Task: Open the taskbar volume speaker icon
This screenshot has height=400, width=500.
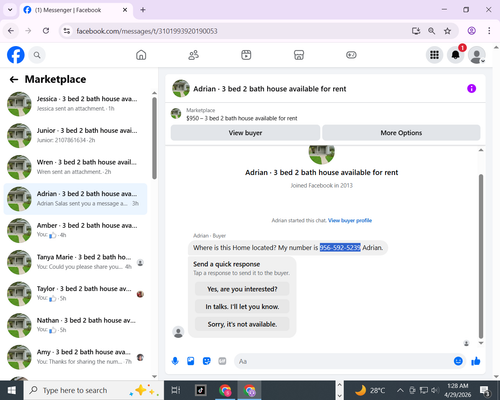Action: point(435,390)
